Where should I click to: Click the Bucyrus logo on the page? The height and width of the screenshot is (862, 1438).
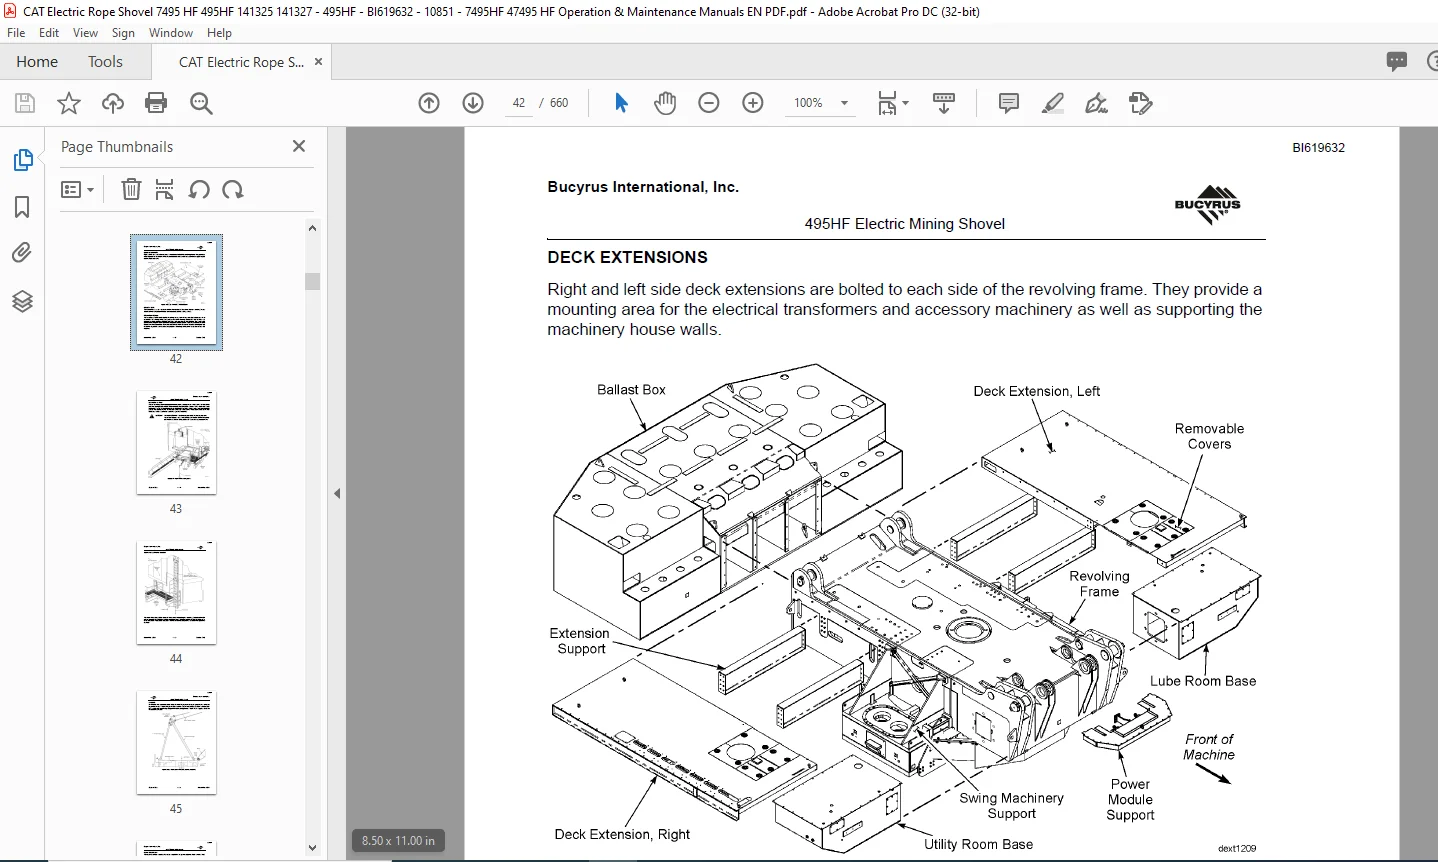pos(1207,205)
